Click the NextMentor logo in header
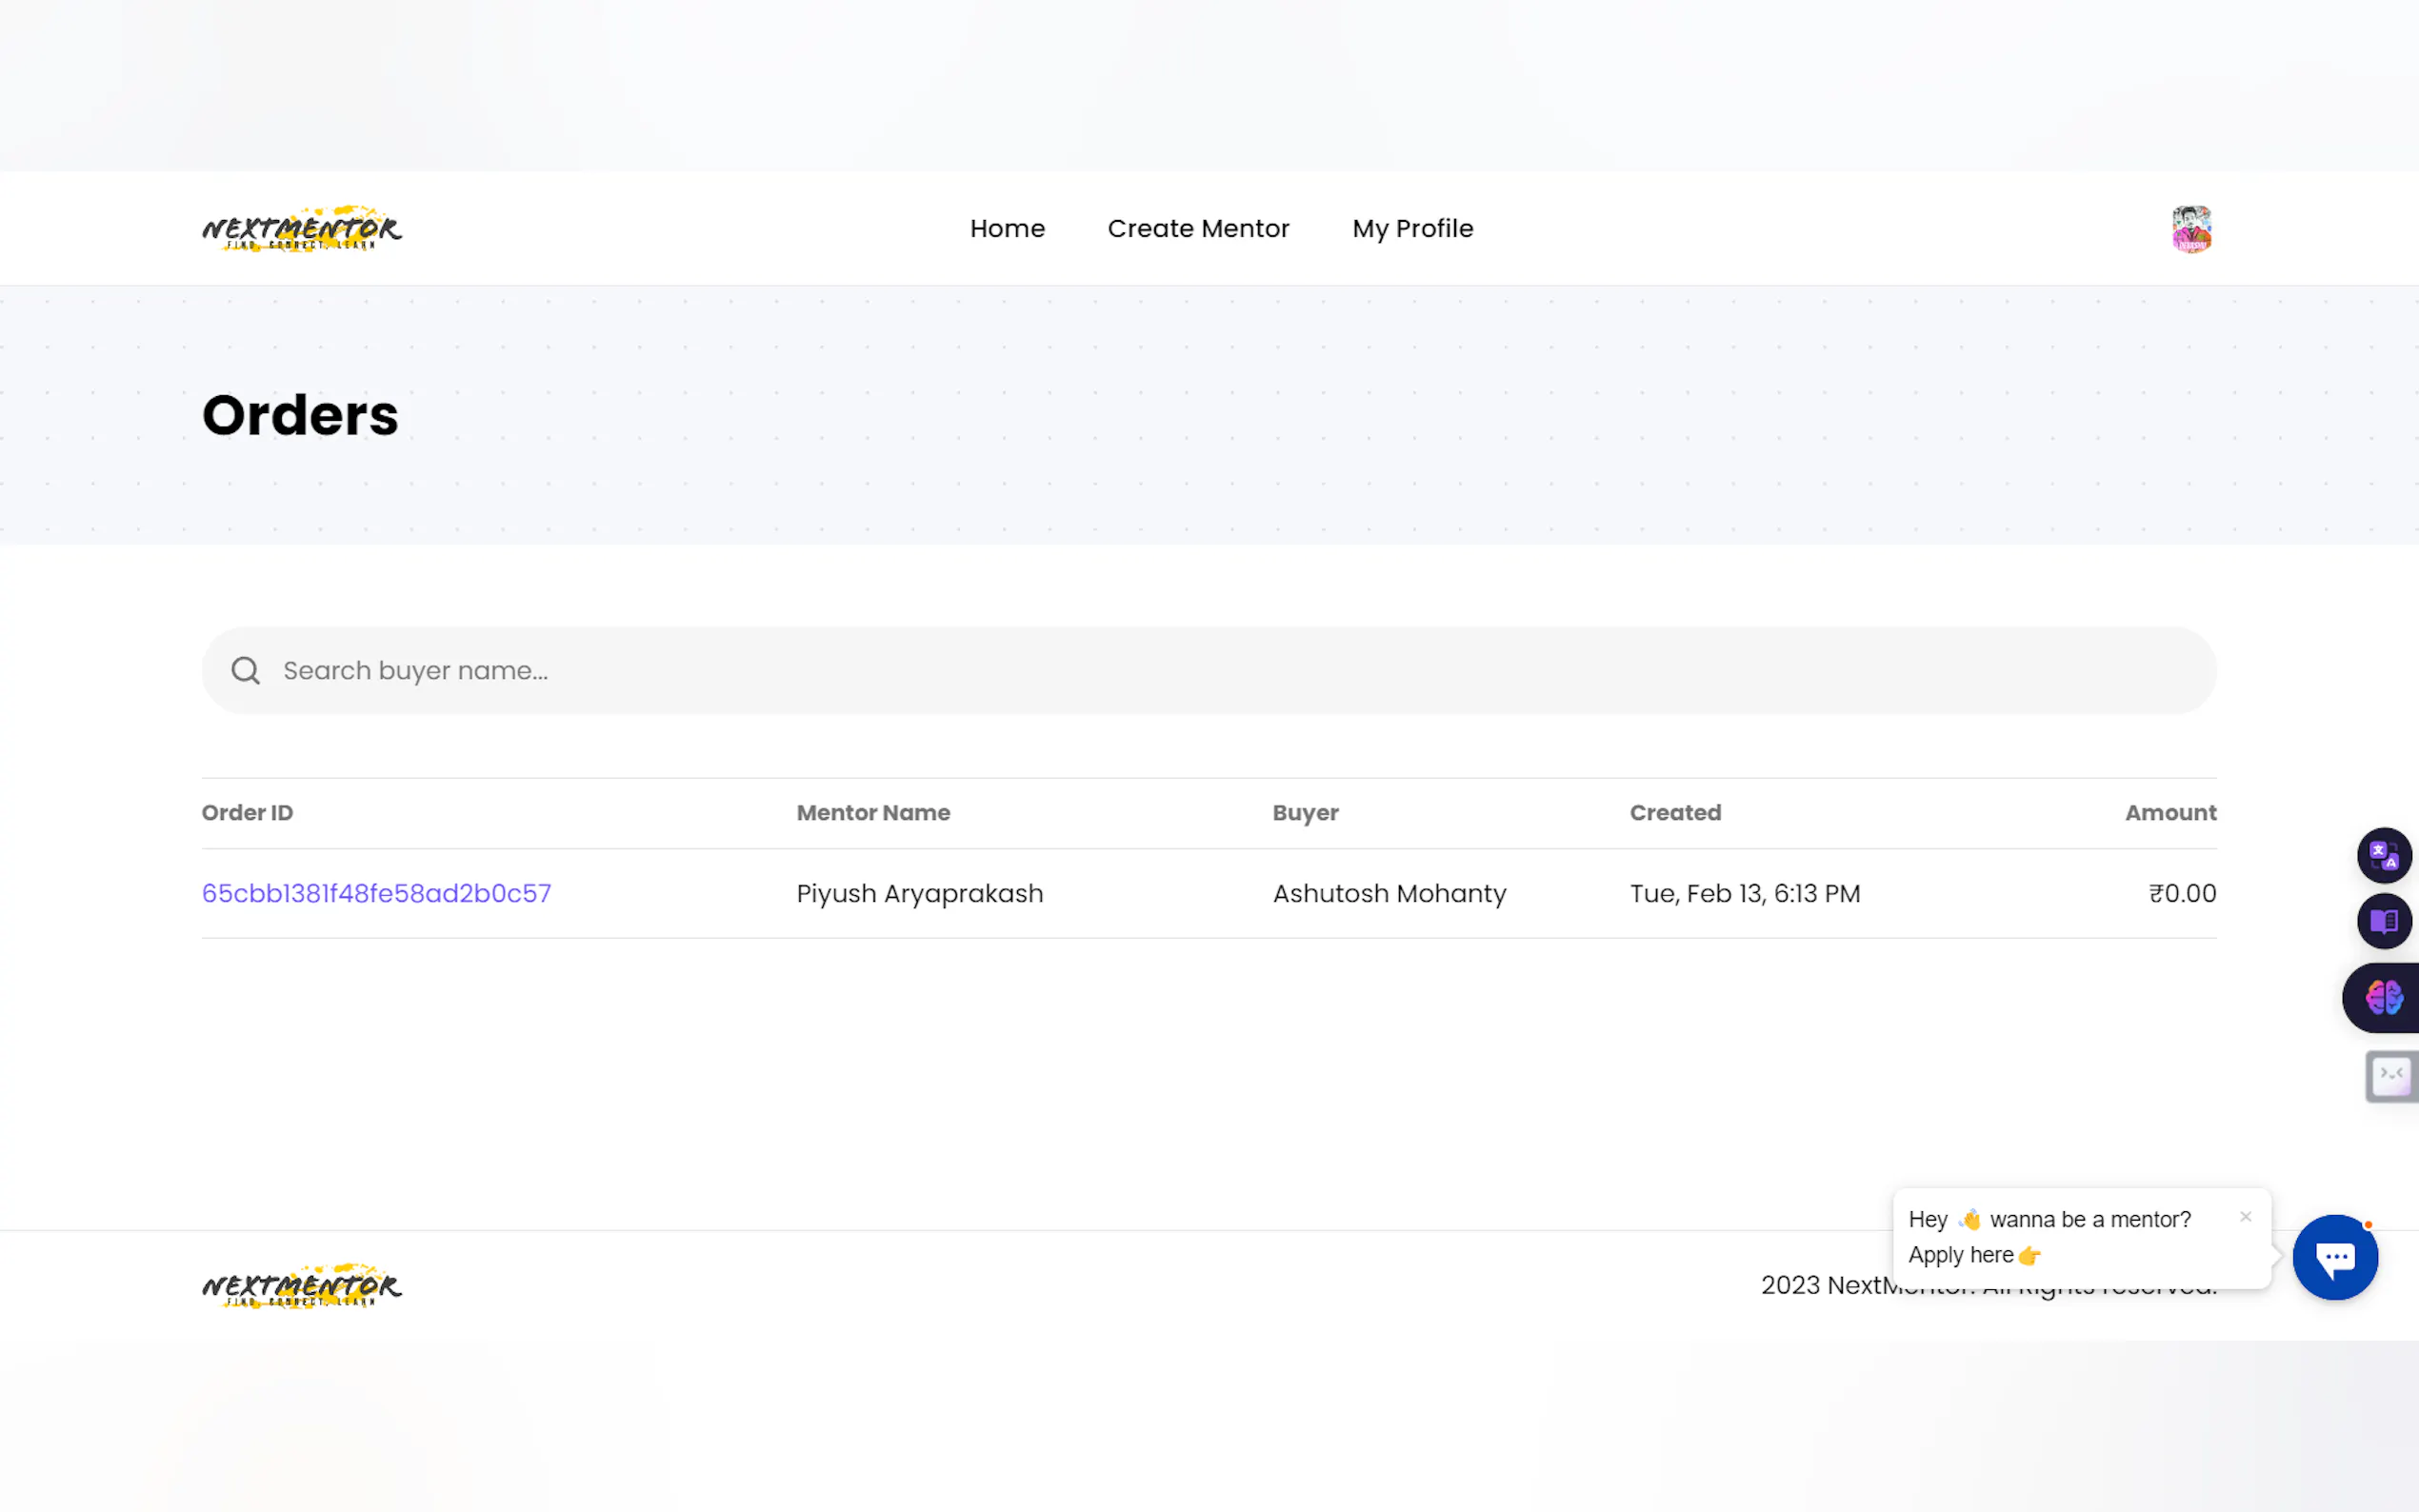Viewport: 2419px width, 1512px height. click(x=301, y=229)
